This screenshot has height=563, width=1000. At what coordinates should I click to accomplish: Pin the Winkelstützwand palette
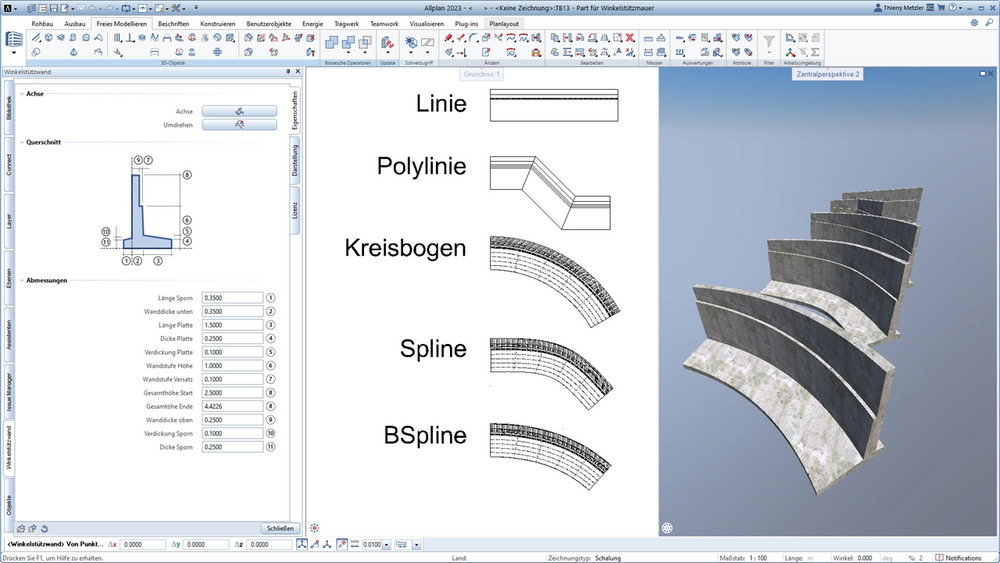[288, 71]
